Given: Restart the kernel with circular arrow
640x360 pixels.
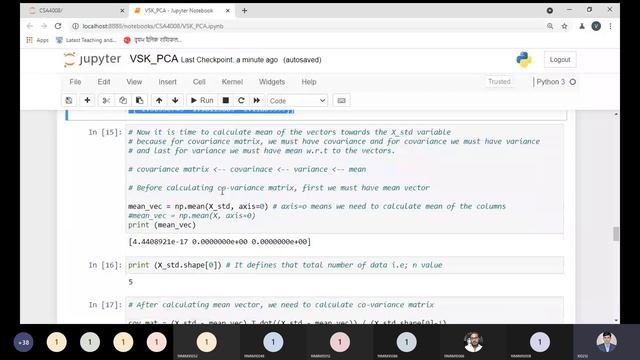Looking at the screenshot, I should coord(241,100).
